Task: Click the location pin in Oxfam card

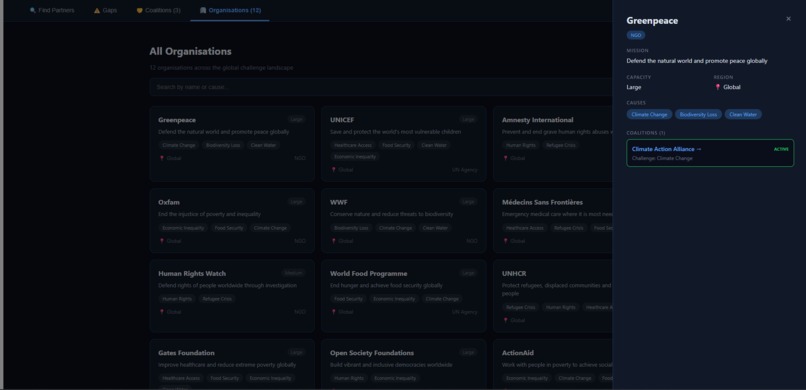Action: (161, 241)
